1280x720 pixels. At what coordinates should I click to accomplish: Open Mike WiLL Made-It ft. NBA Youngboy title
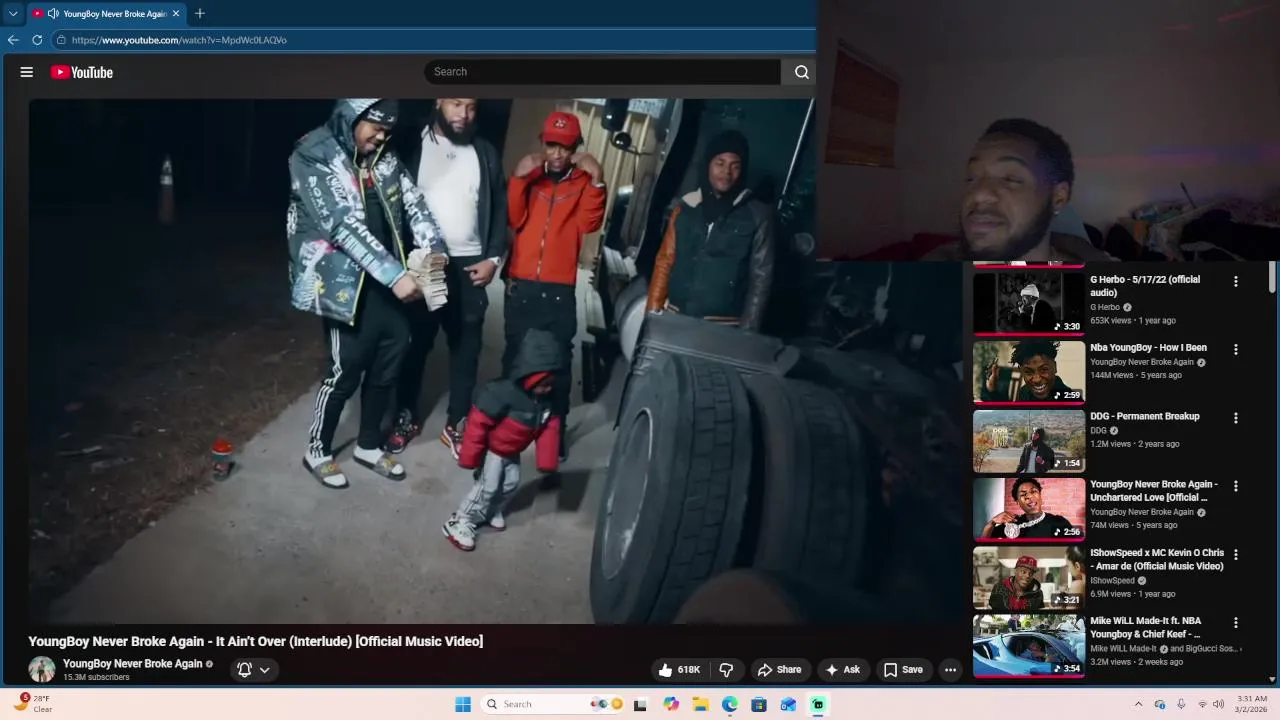click(x=1146, y=628)
